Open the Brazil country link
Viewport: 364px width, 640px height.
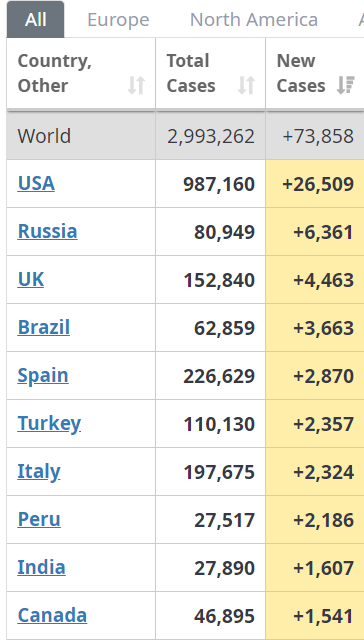pos(44,327)
